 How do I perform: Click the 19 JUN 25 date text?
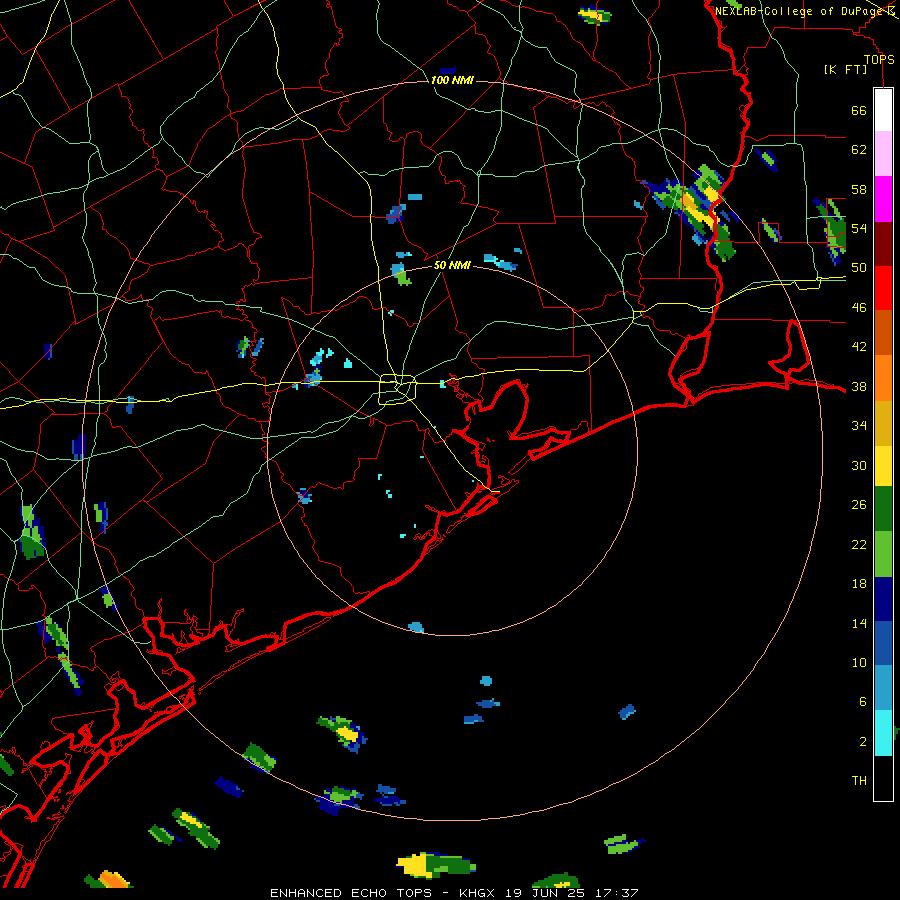pos(546,893)
